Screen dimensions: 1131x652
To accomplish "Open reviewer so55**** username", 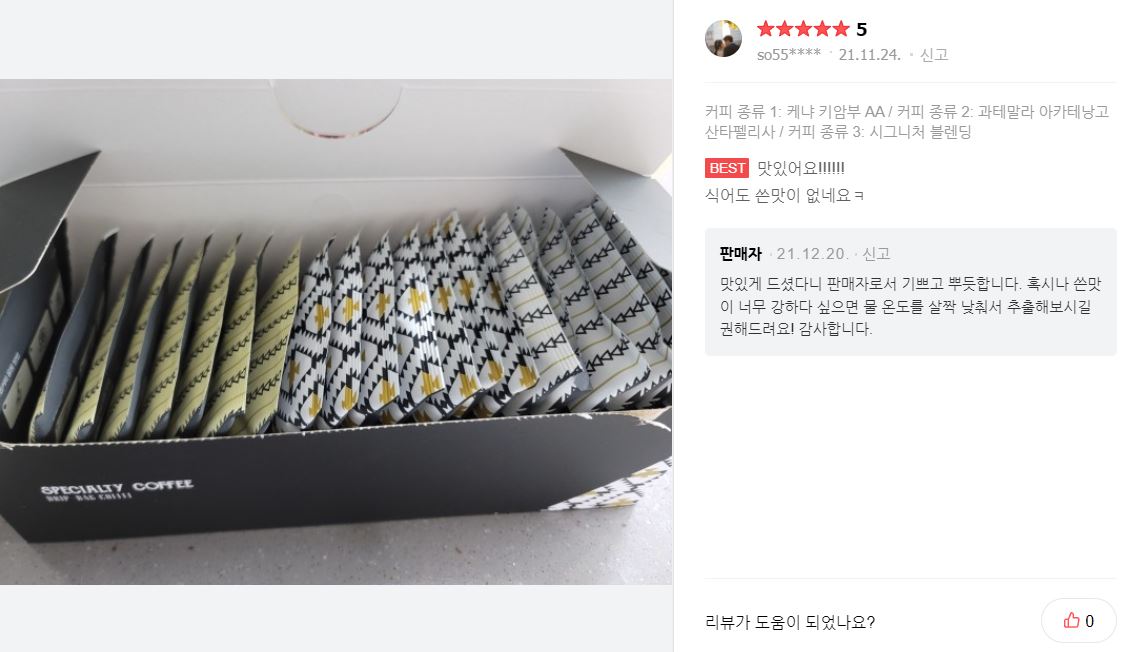I will (x=789, y=55).
